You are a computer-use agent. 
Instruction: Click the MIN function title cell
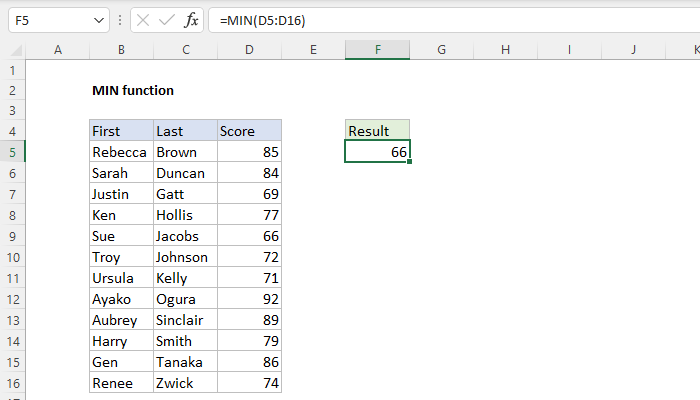coord(132,90)
